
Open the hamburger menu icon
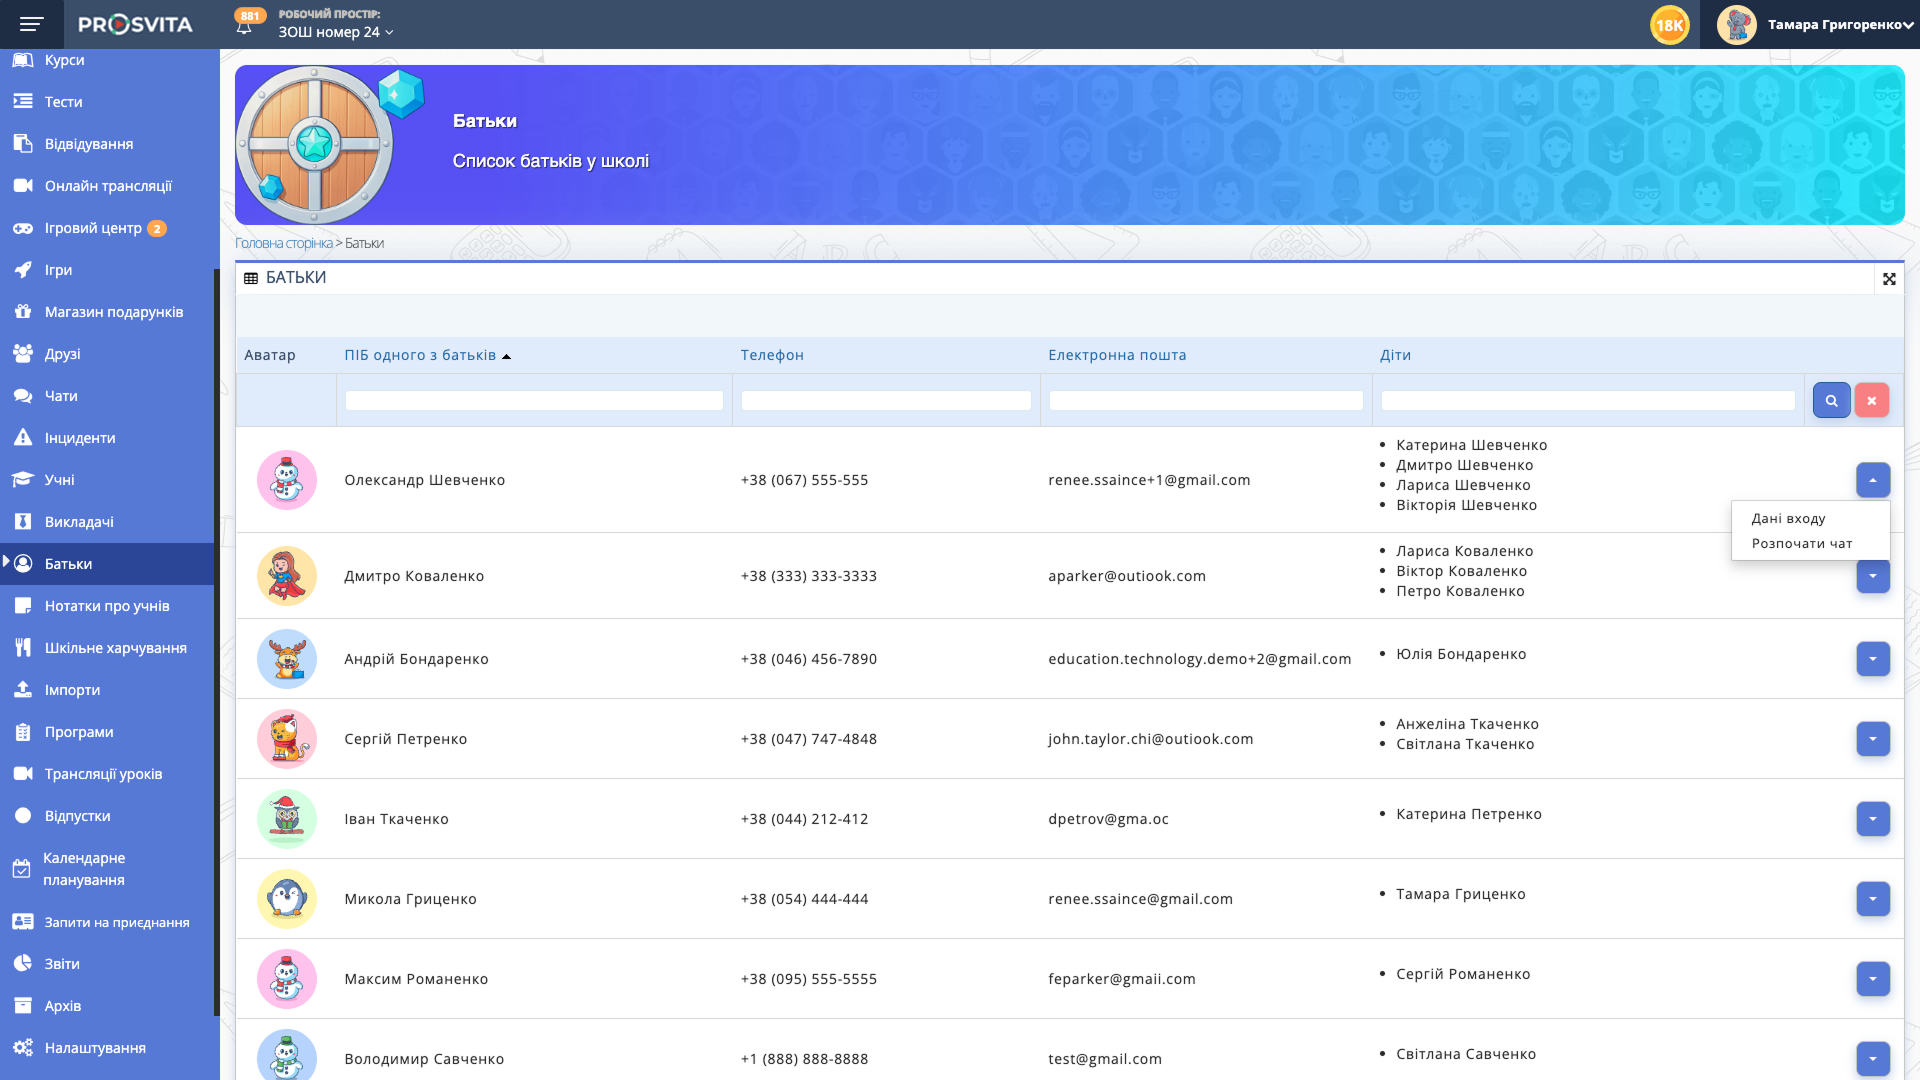coord(32,24)
